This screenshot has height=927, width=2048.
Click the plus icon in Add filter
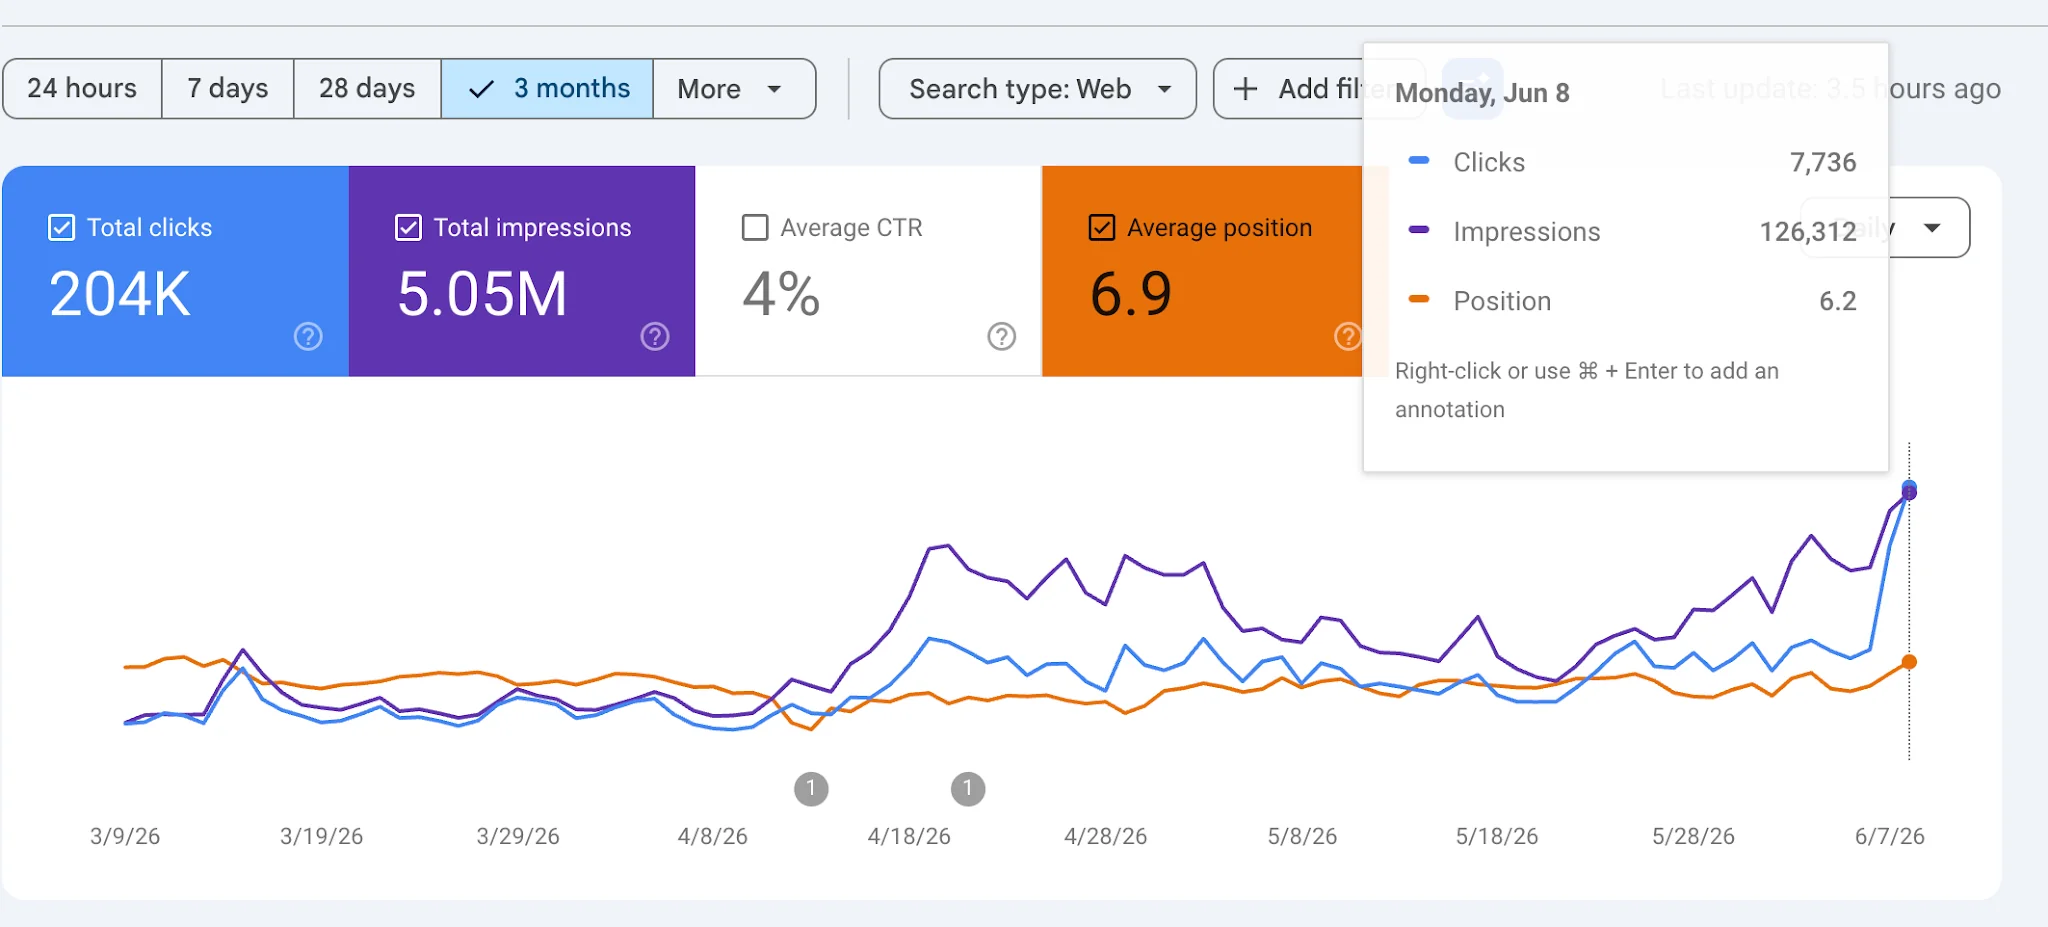1245,89
